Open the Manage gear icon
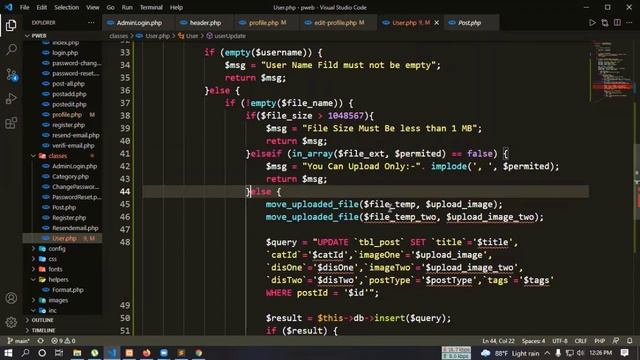 [x=11, y=322]
